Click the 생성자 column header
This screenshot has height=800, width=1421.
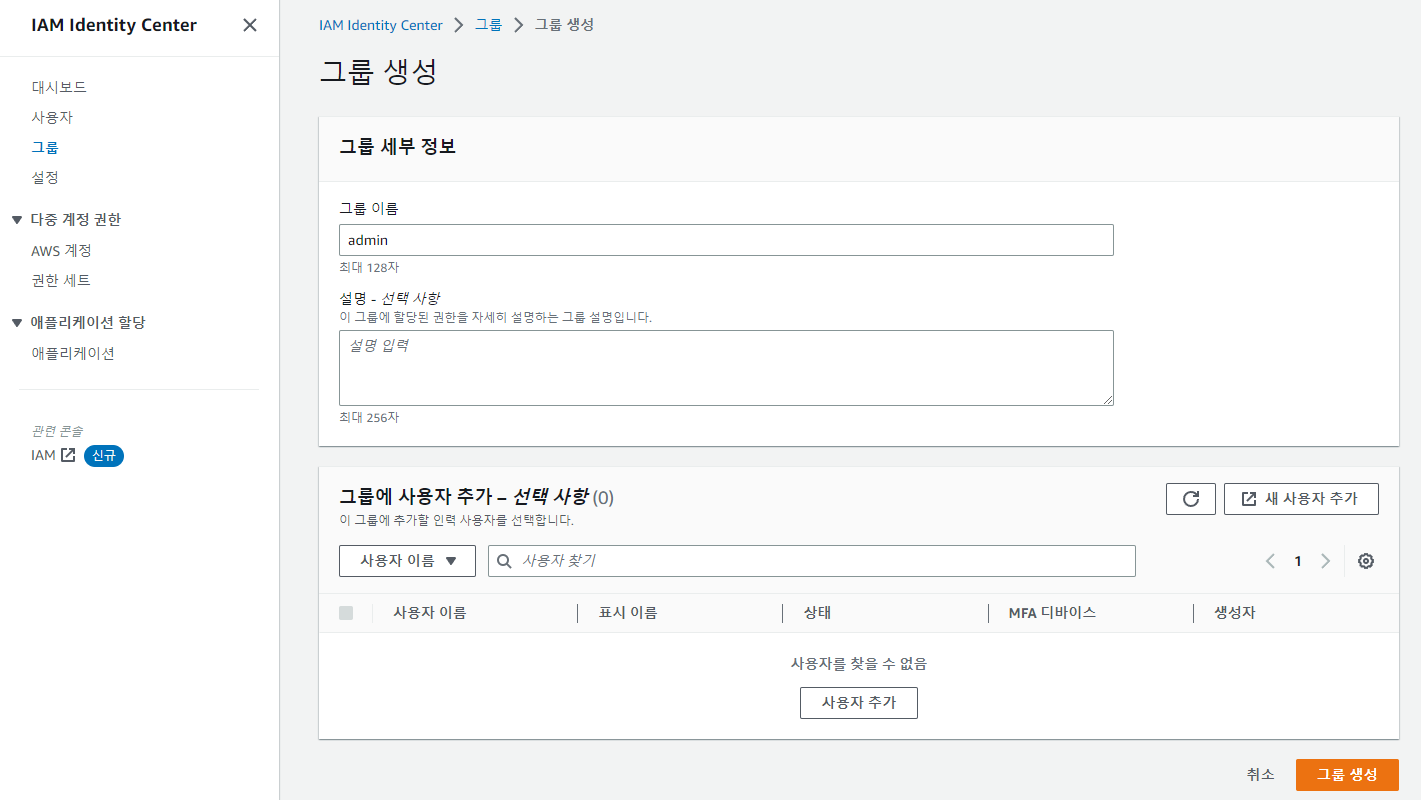(1234, 613)
